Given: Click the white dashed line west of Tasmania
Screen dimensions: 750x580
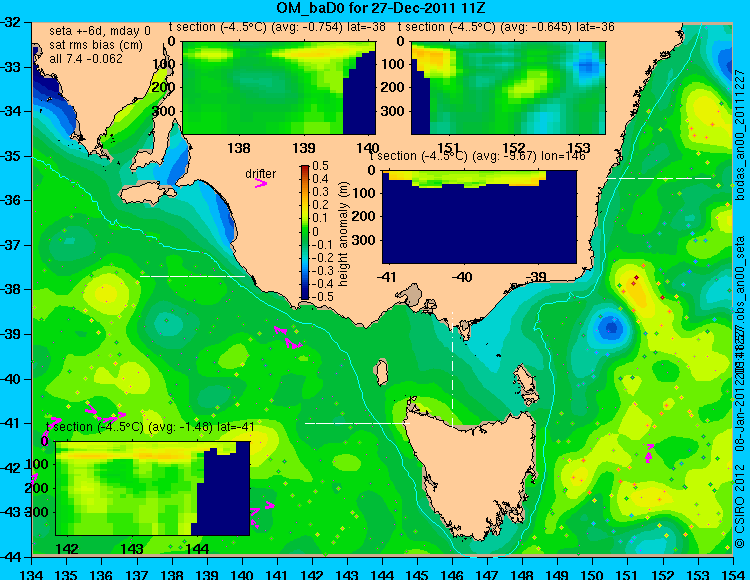Looking at the screenshot, I should (357, 423).
